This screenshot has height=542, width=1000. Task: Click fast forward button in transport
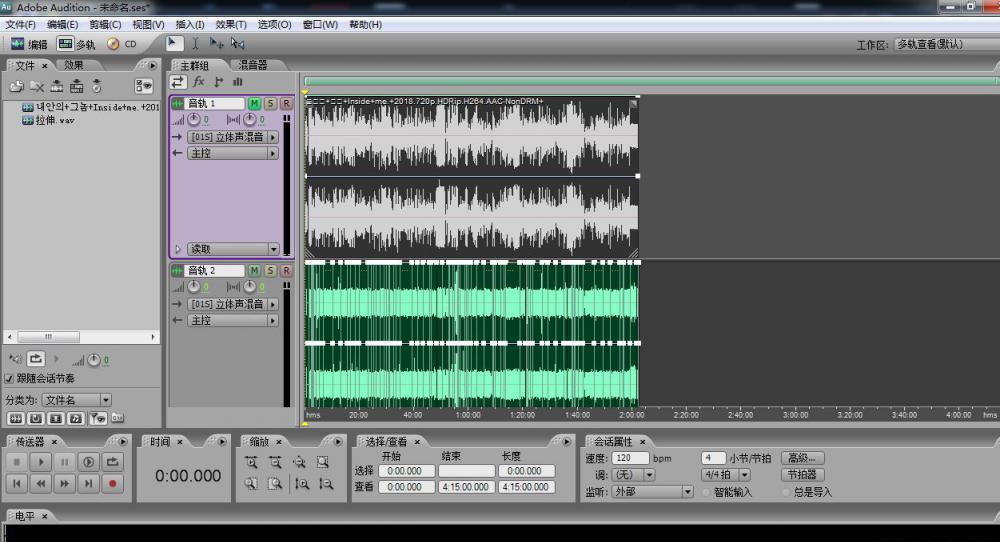(64, 483)
